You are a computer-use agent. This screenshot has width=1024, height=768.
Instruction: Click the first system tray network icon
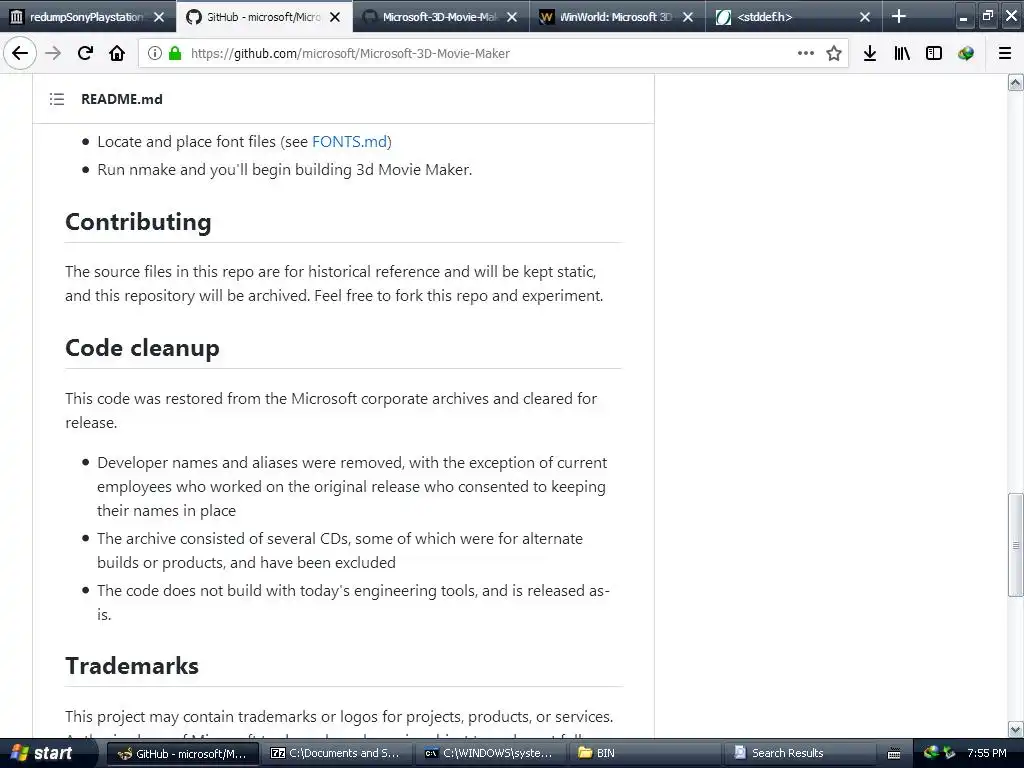click(x=931, y=753)
